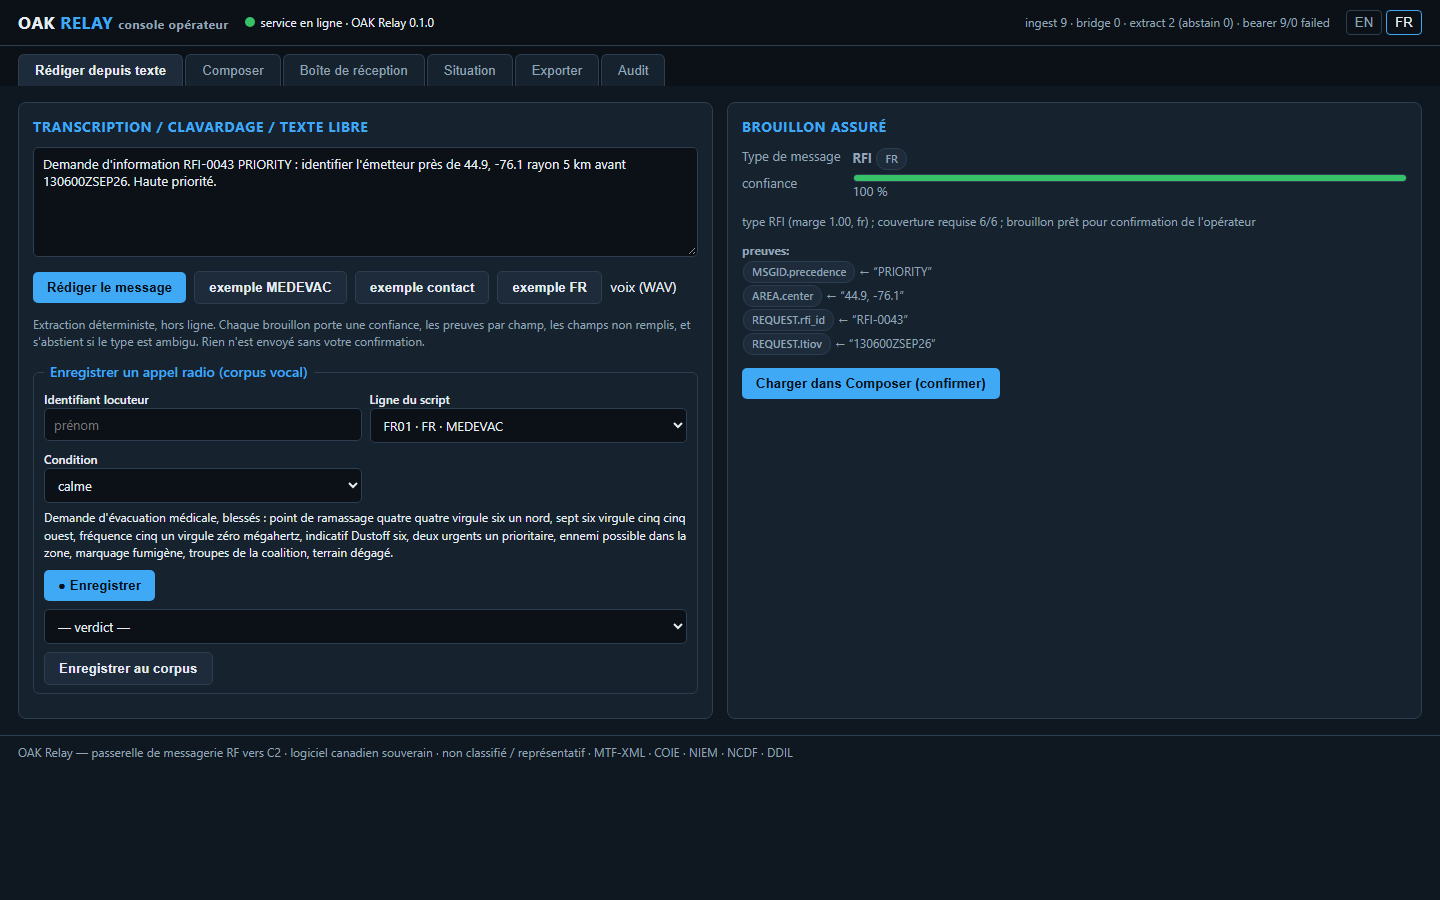The image size is (1440, 900).
Task: Switch interface language to FR
Action: [x=1404, y=22]
